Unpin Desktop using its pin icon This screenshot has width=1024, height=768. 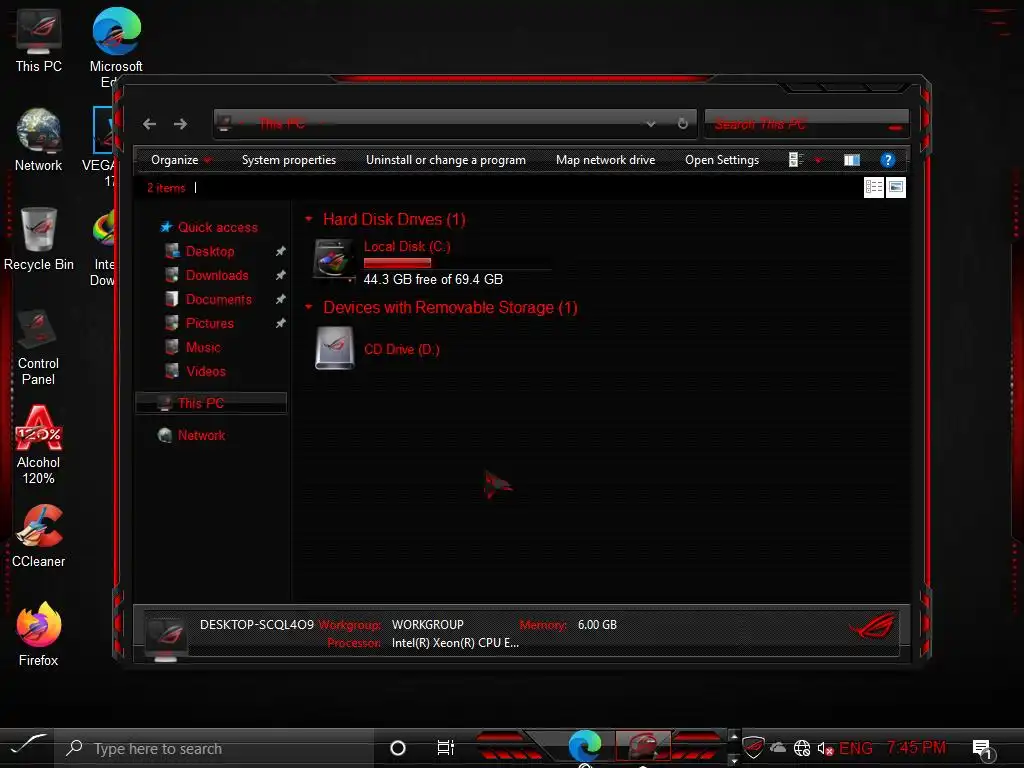(280, 251)
